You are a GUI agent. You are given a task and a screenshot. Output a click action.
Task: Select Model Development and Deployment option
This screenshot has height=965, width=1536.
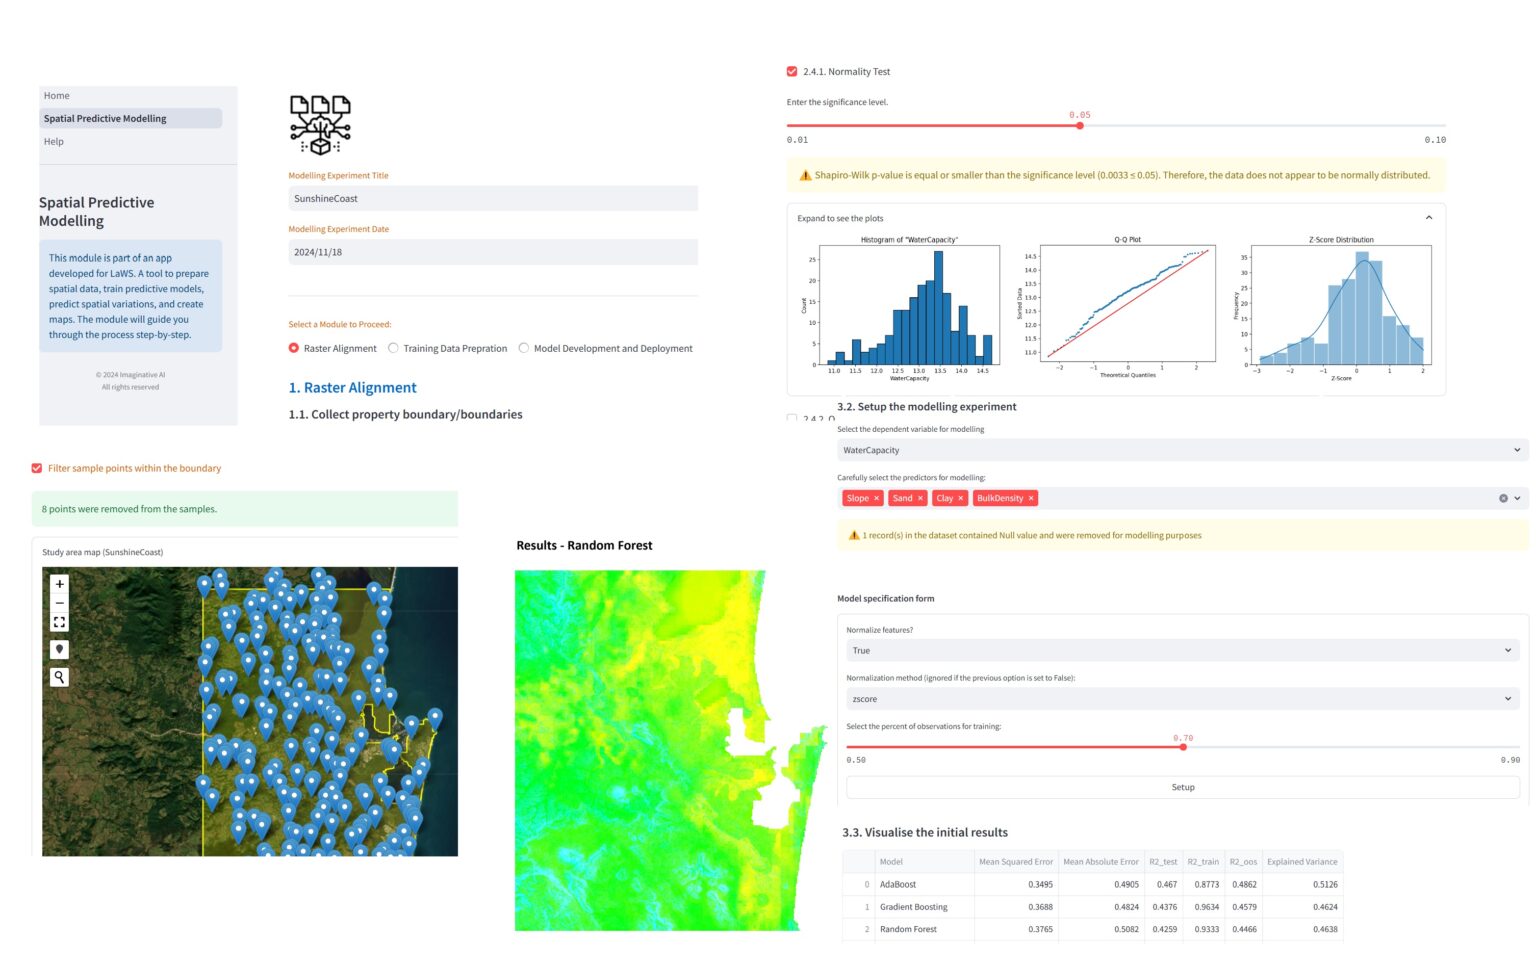click(x=524, y=348)
